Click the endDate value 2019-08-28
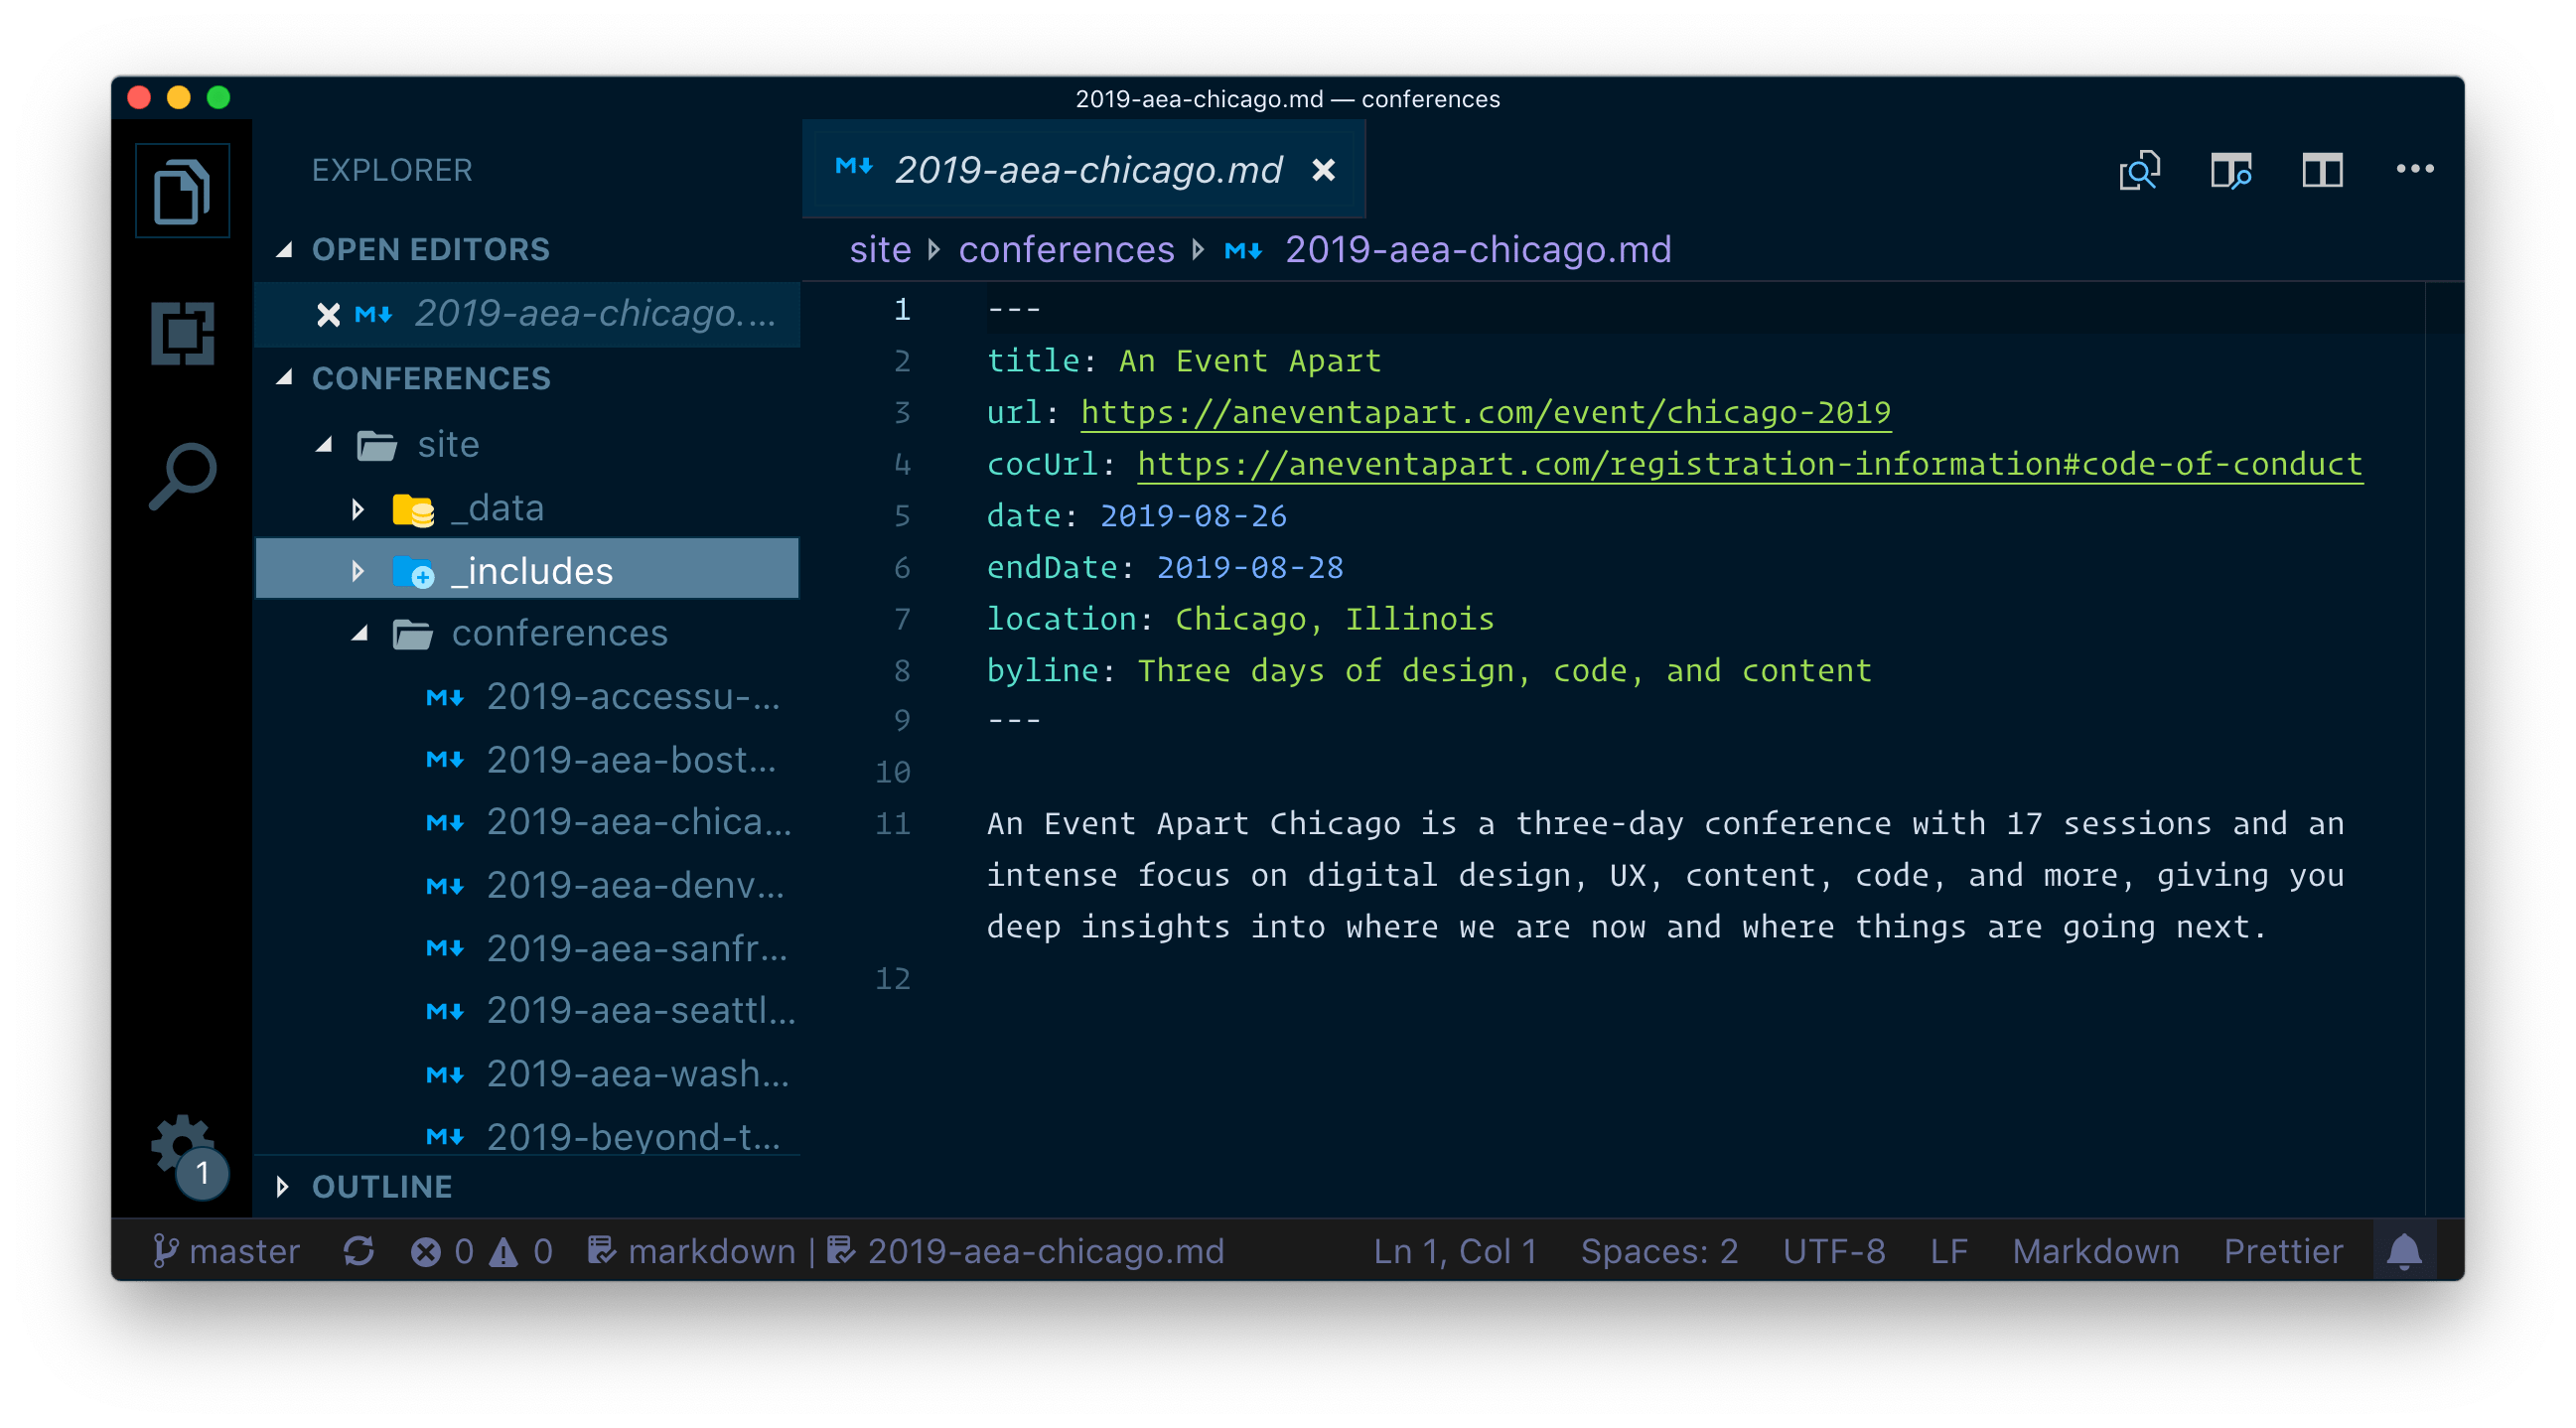This screenshot has height=1428, width=2576. [x=1250, y=568]
